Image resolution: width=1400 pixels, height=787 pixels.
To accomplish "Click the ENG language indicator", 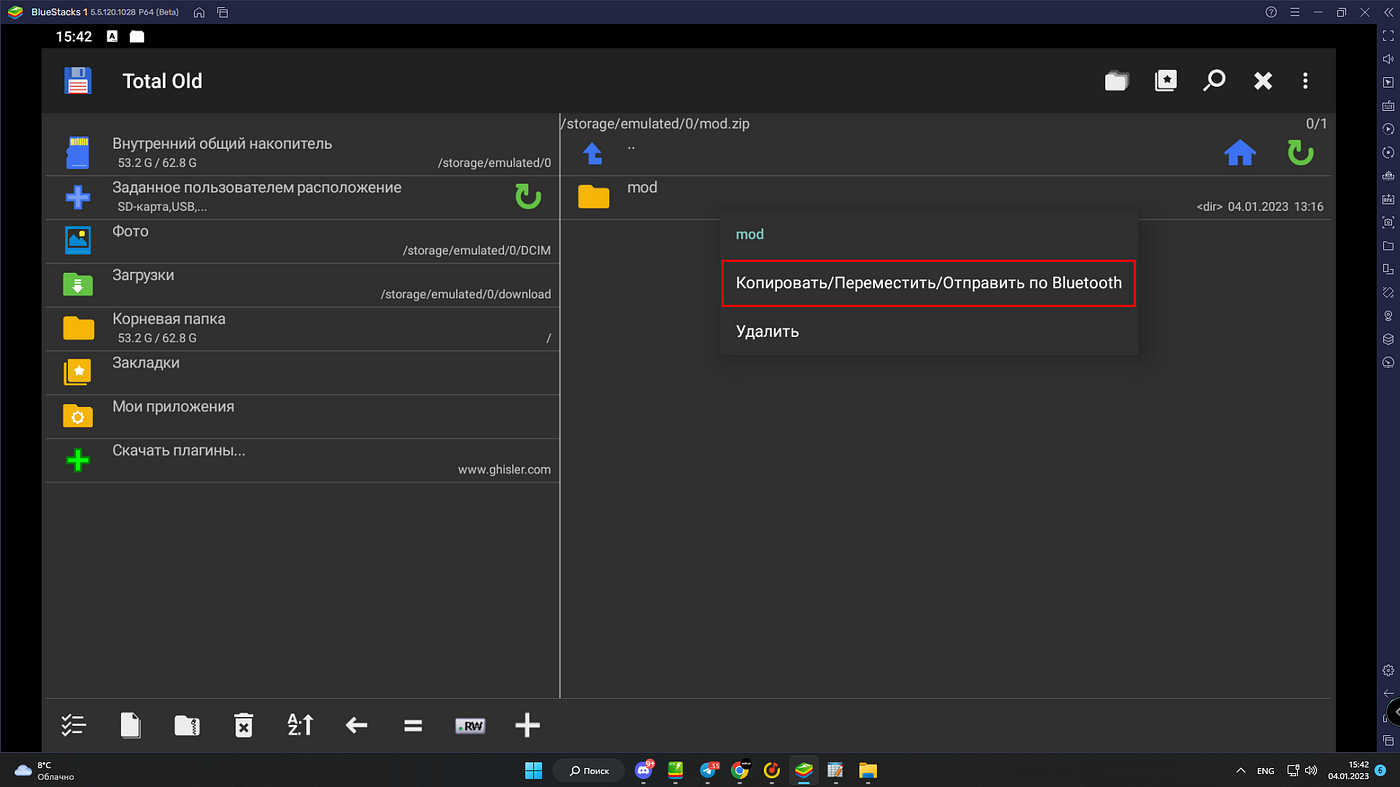I will click(x=1265, y=771).
